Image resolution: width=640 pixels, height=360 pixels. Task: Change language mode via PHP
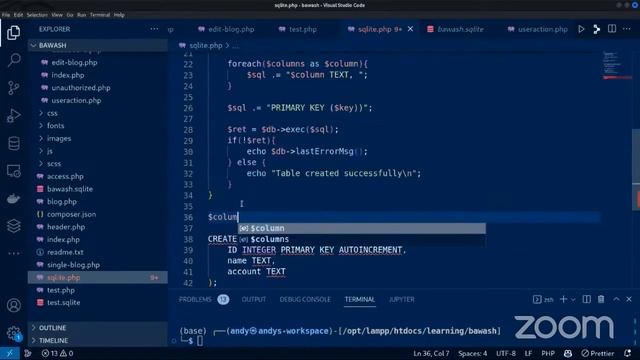(548, 353)
